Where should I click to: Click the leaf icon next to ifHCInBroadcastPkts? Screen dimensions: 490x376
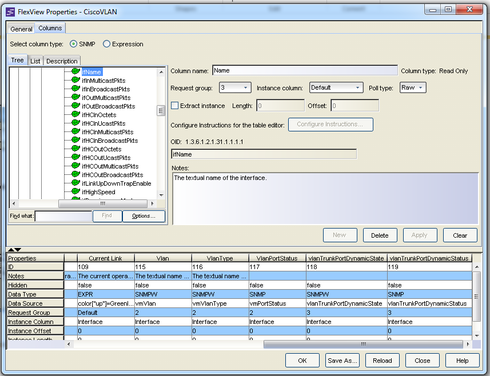tap(76, 140)
